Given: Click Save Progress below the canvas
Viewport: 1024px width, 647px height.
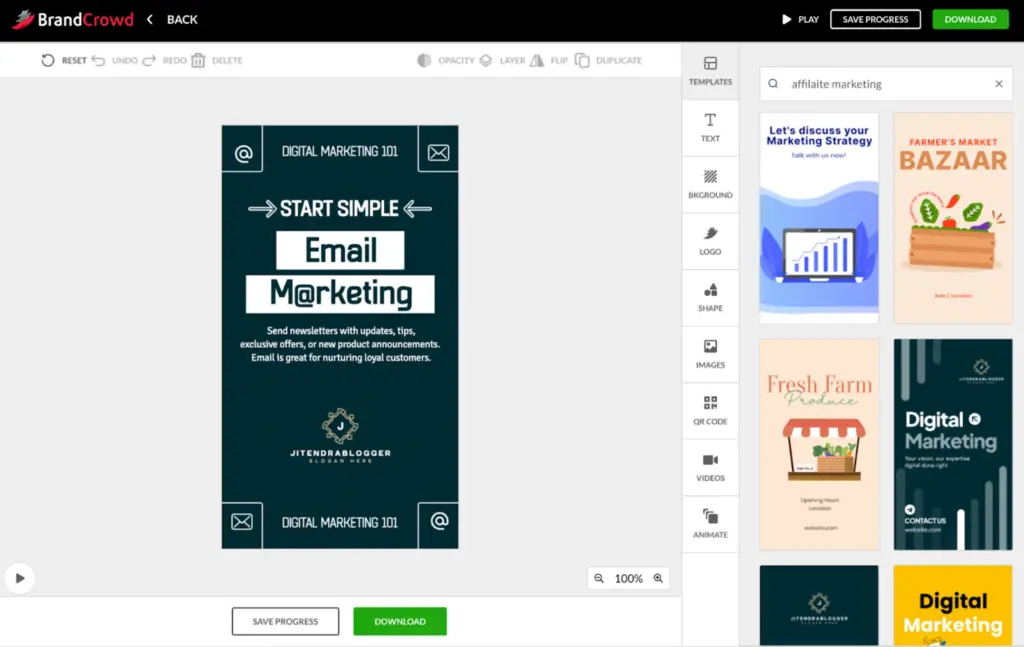Looking at the screenshot, I should point(285,621).
